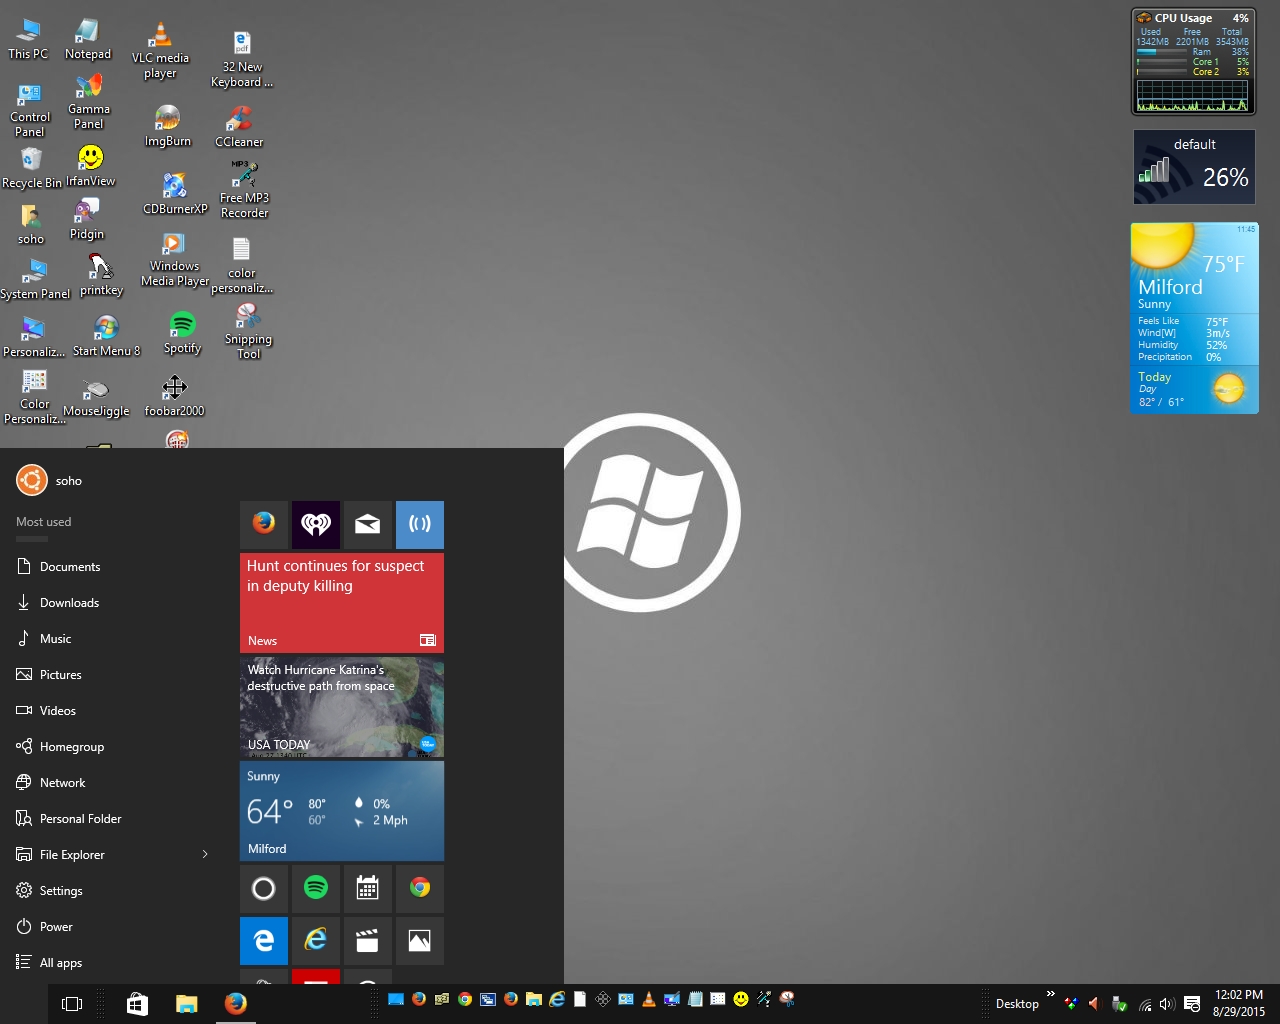Open the Action Center notifications icon
Image resolution: width=1280 pixels, height=1024 pixels.
click(1192, 1004)
